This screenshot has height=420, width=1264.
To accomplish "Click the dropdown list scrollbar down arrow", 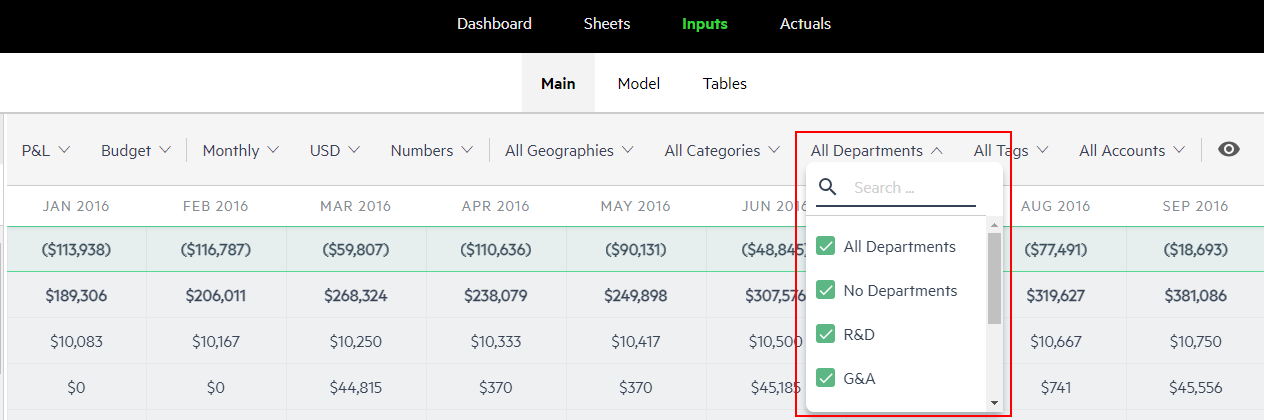I will pos(994,403).
